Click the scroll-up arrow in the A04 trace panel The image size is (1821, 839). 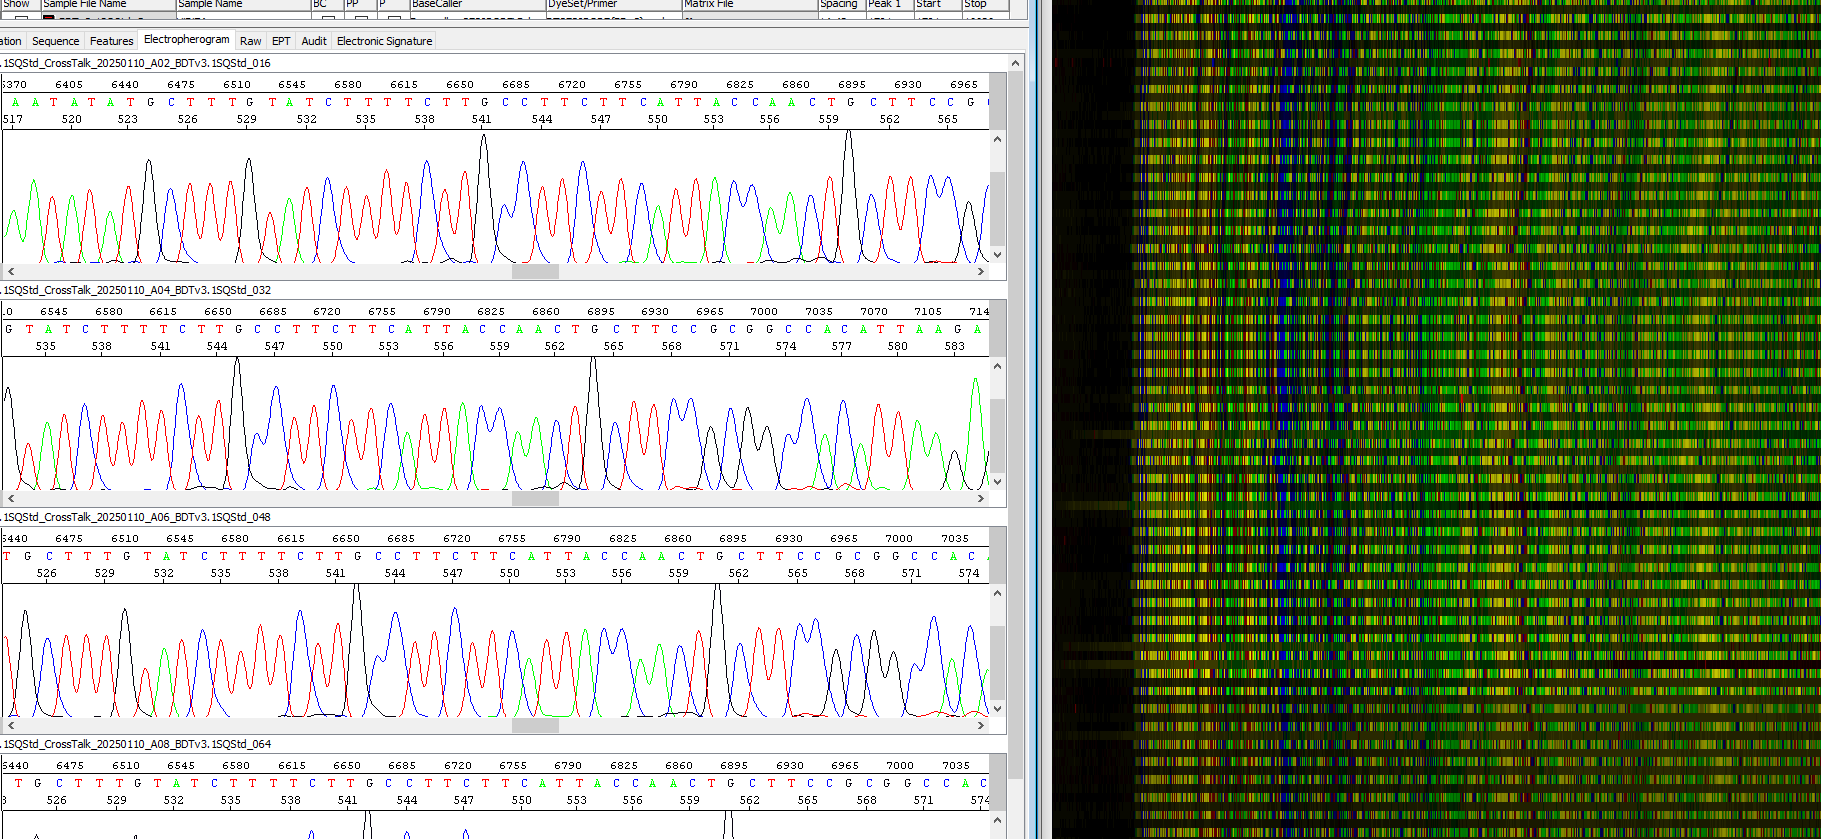[997, 366]
